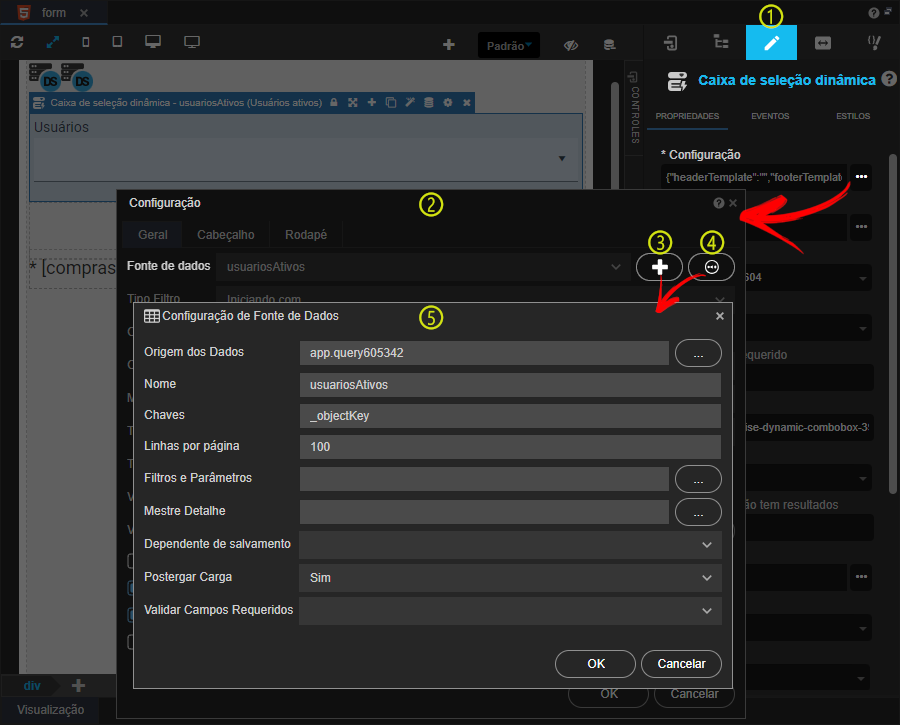Click the ellipsis button beside Mestre Detalhe

698,511
